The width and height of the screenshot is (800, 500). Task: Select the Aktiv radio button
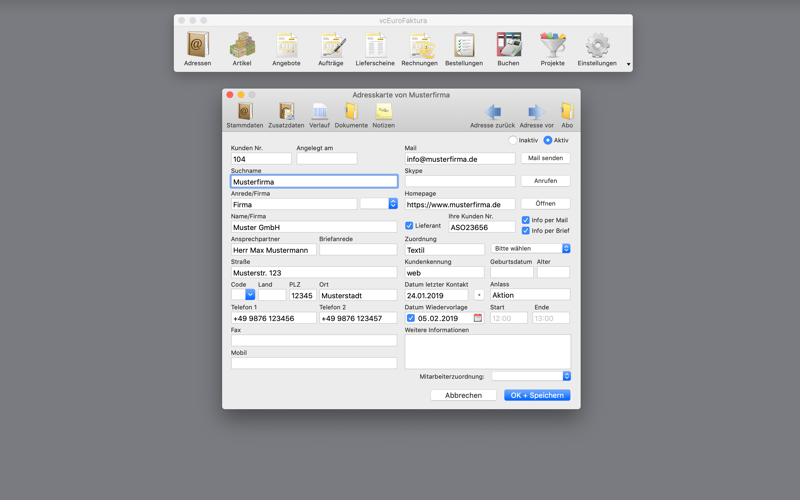pos(548,140)
